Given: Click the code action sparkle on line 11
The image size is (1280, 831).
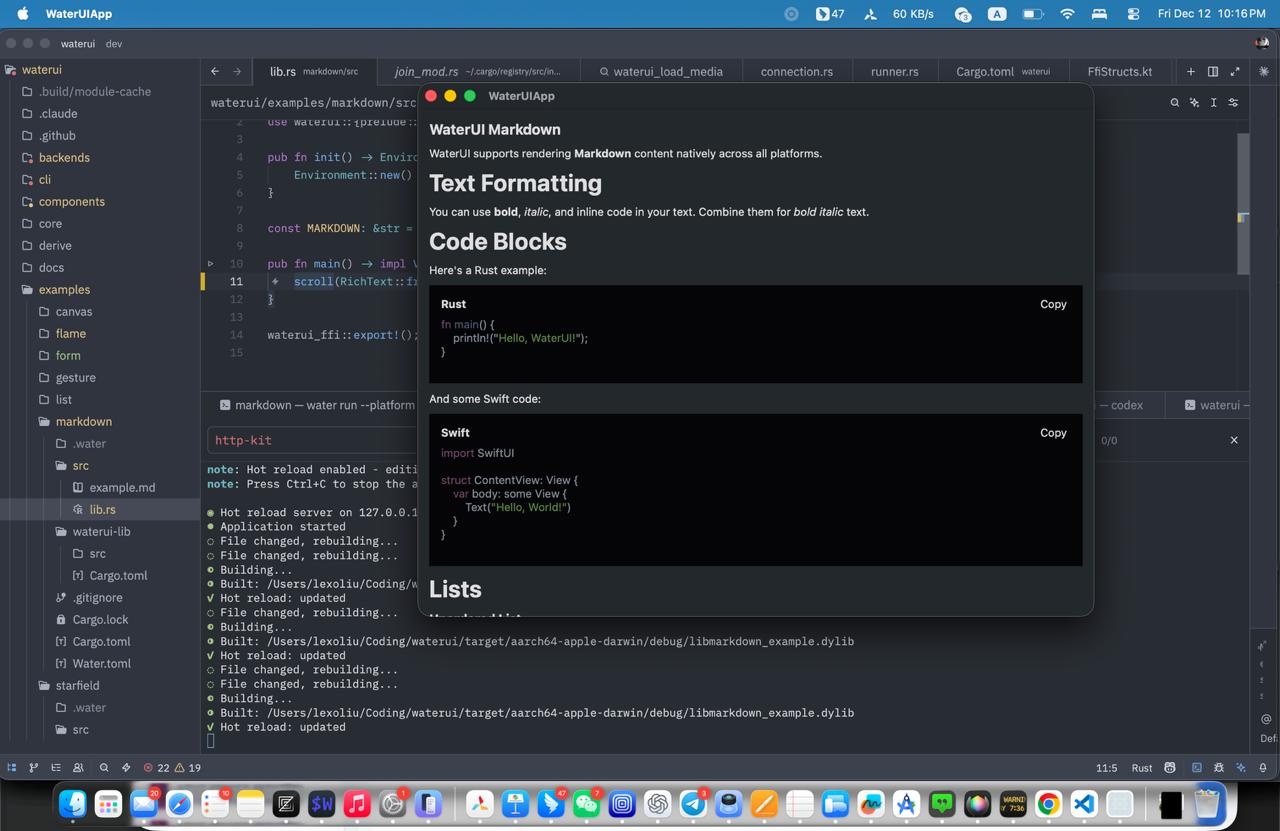Looking at the screenshot, I should pos(275,282).
